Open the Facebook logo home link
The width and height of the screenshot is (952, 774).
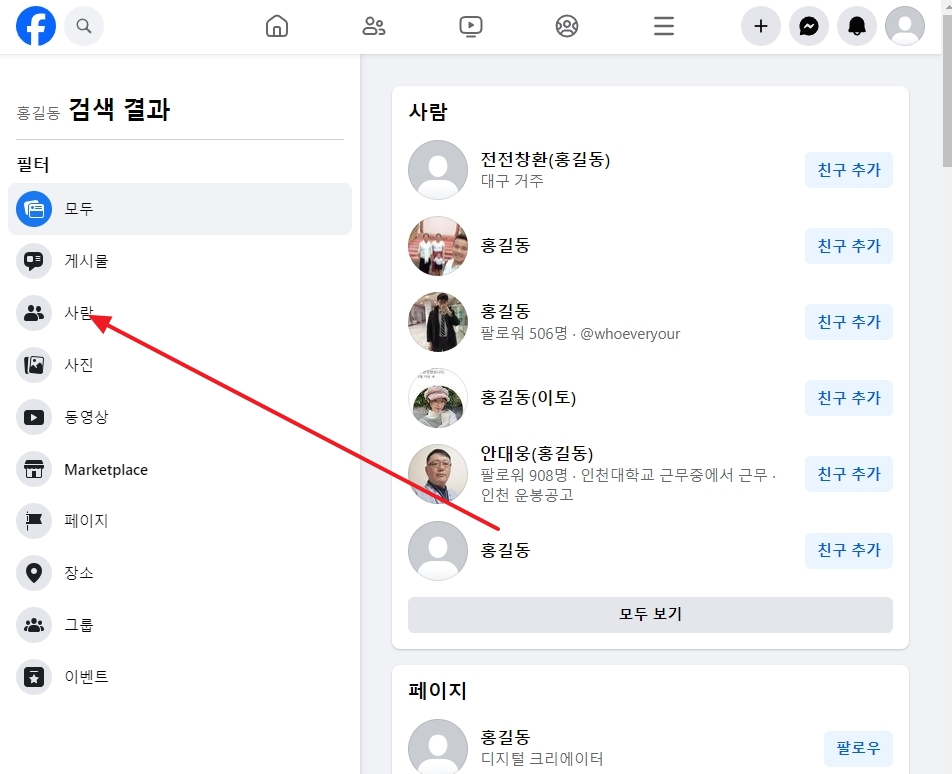coord(36,26)
